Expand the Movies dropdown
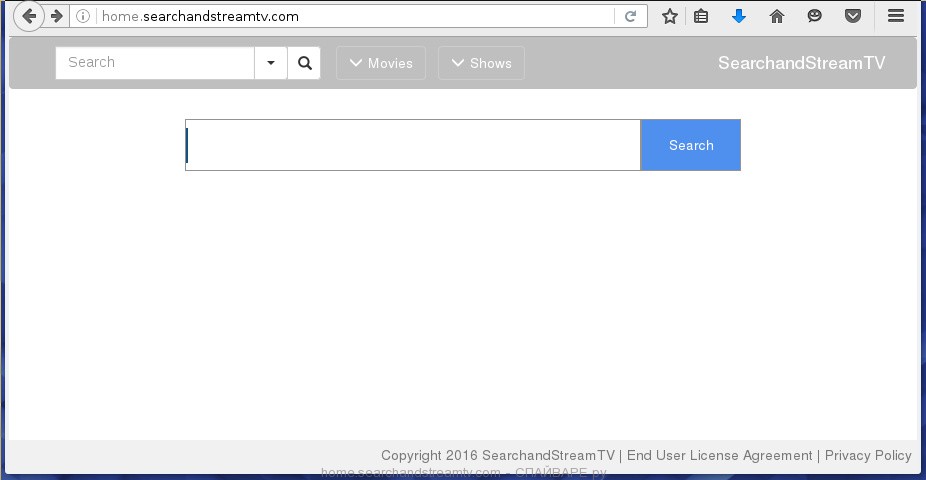The image size is (926, 480). [x=381, y=63]
